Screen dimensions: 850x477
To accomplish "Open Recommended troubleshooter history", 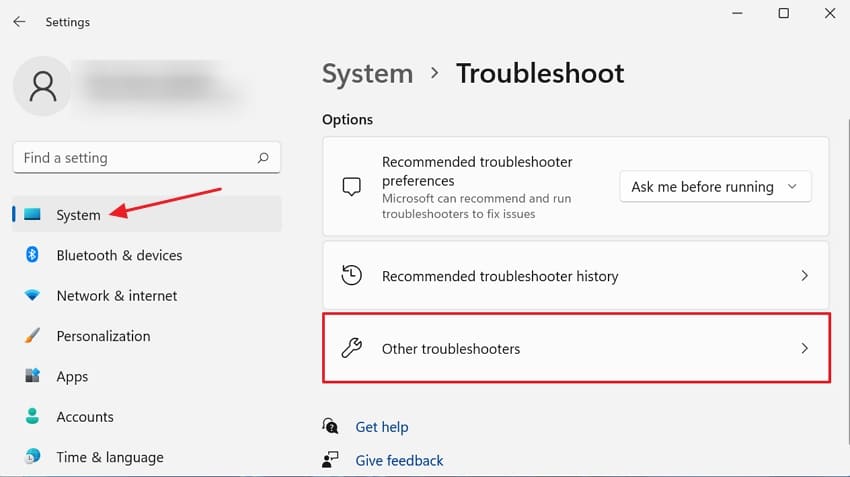I will (x=576, y=276).
